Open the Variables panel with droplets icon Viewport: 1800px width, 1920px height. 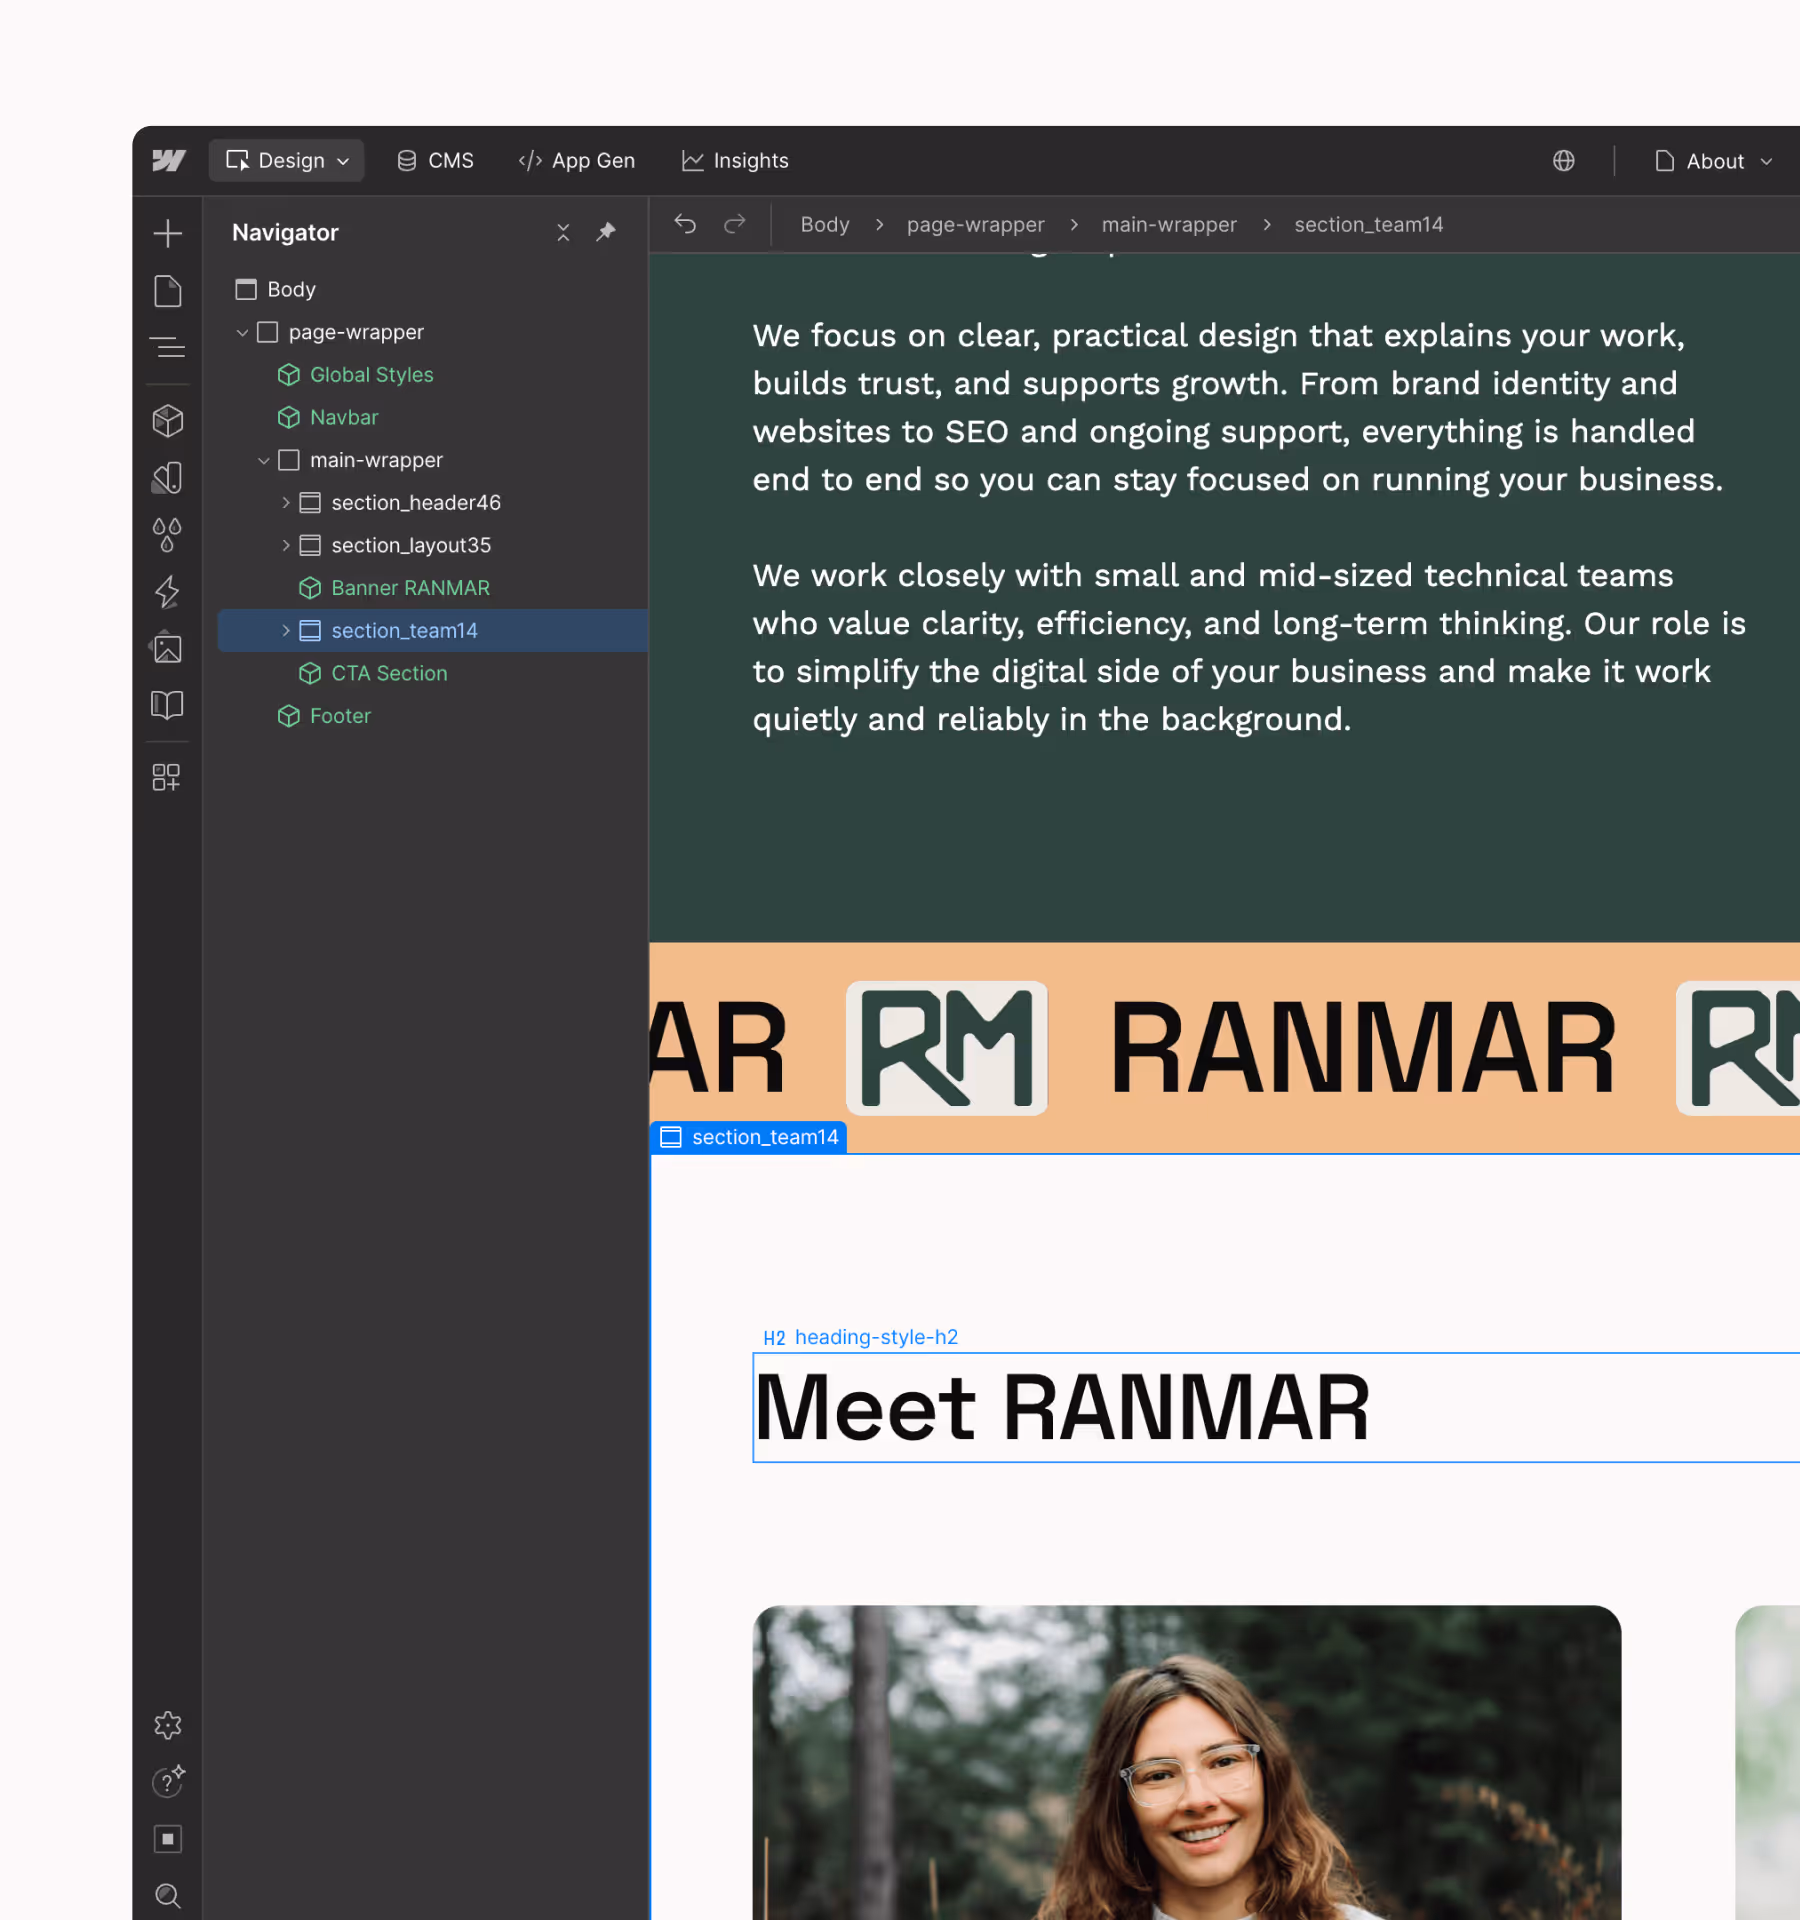(x=168, y=533)
